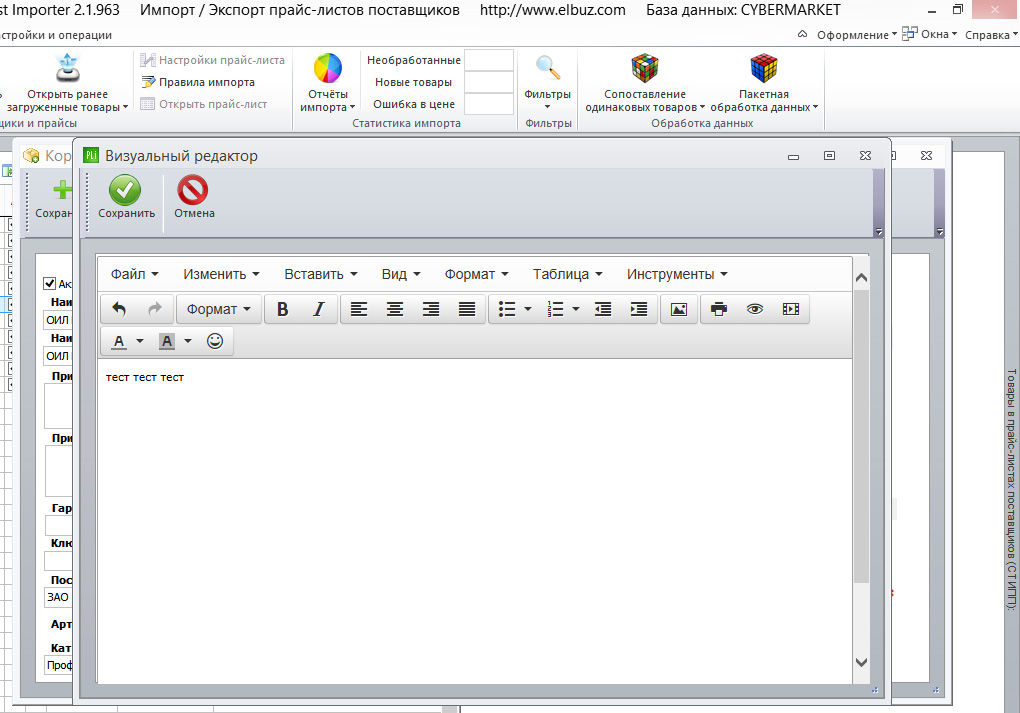The image size is (1020, 713).
Task: Redo the edit in the editor toolbar
Action: (155, 309)
